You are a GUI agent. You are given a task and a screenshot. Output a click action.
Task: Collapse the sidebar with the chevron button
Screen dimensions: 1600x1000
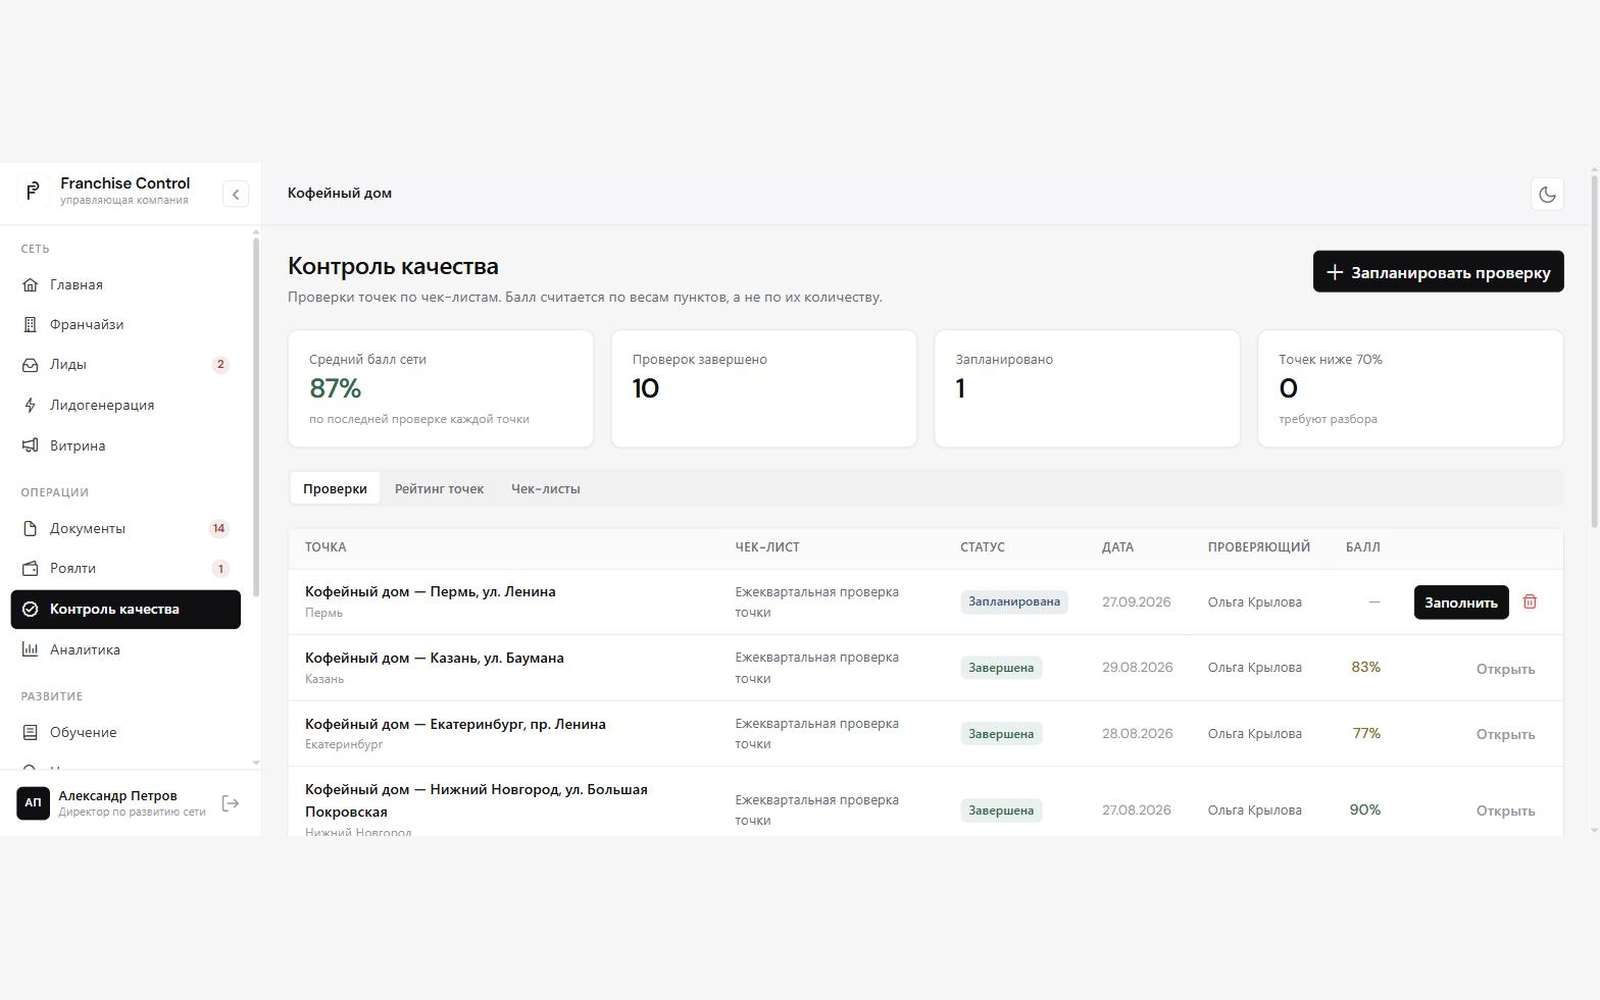tap(235, 194)
